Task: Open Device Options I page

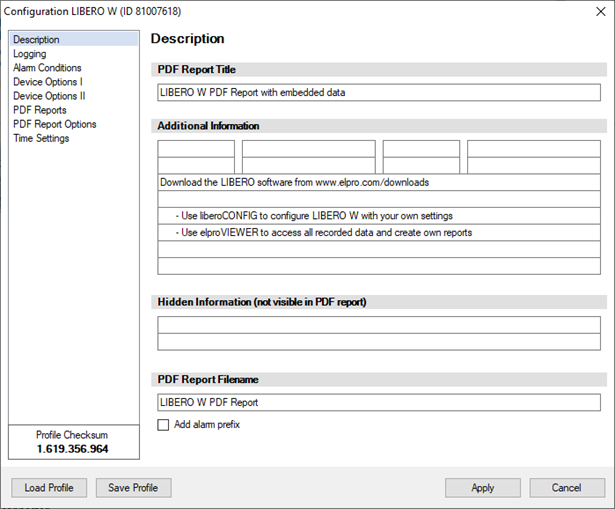Action: point(47,82)
